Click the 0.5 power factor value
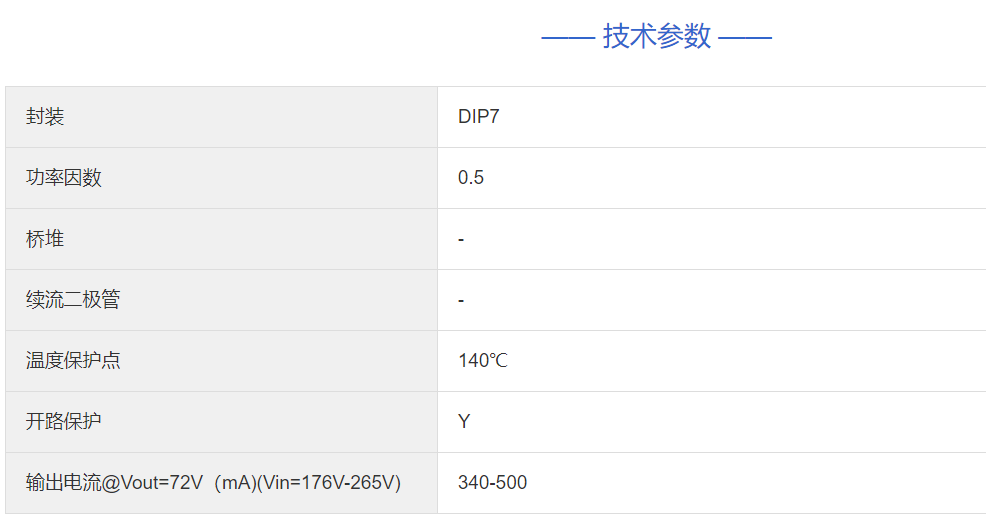This screenshot has width=986, height=524. (470, 178)
